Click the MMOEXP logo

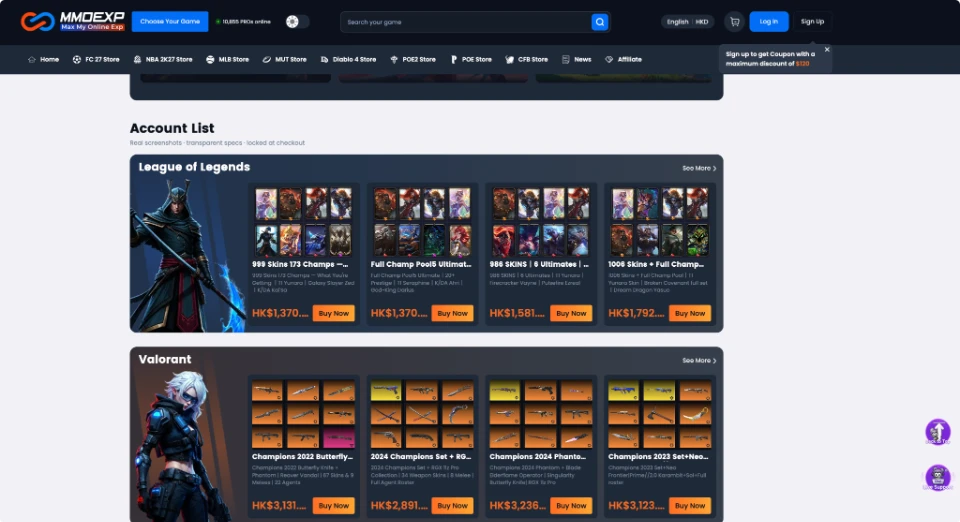coord(72,21)
